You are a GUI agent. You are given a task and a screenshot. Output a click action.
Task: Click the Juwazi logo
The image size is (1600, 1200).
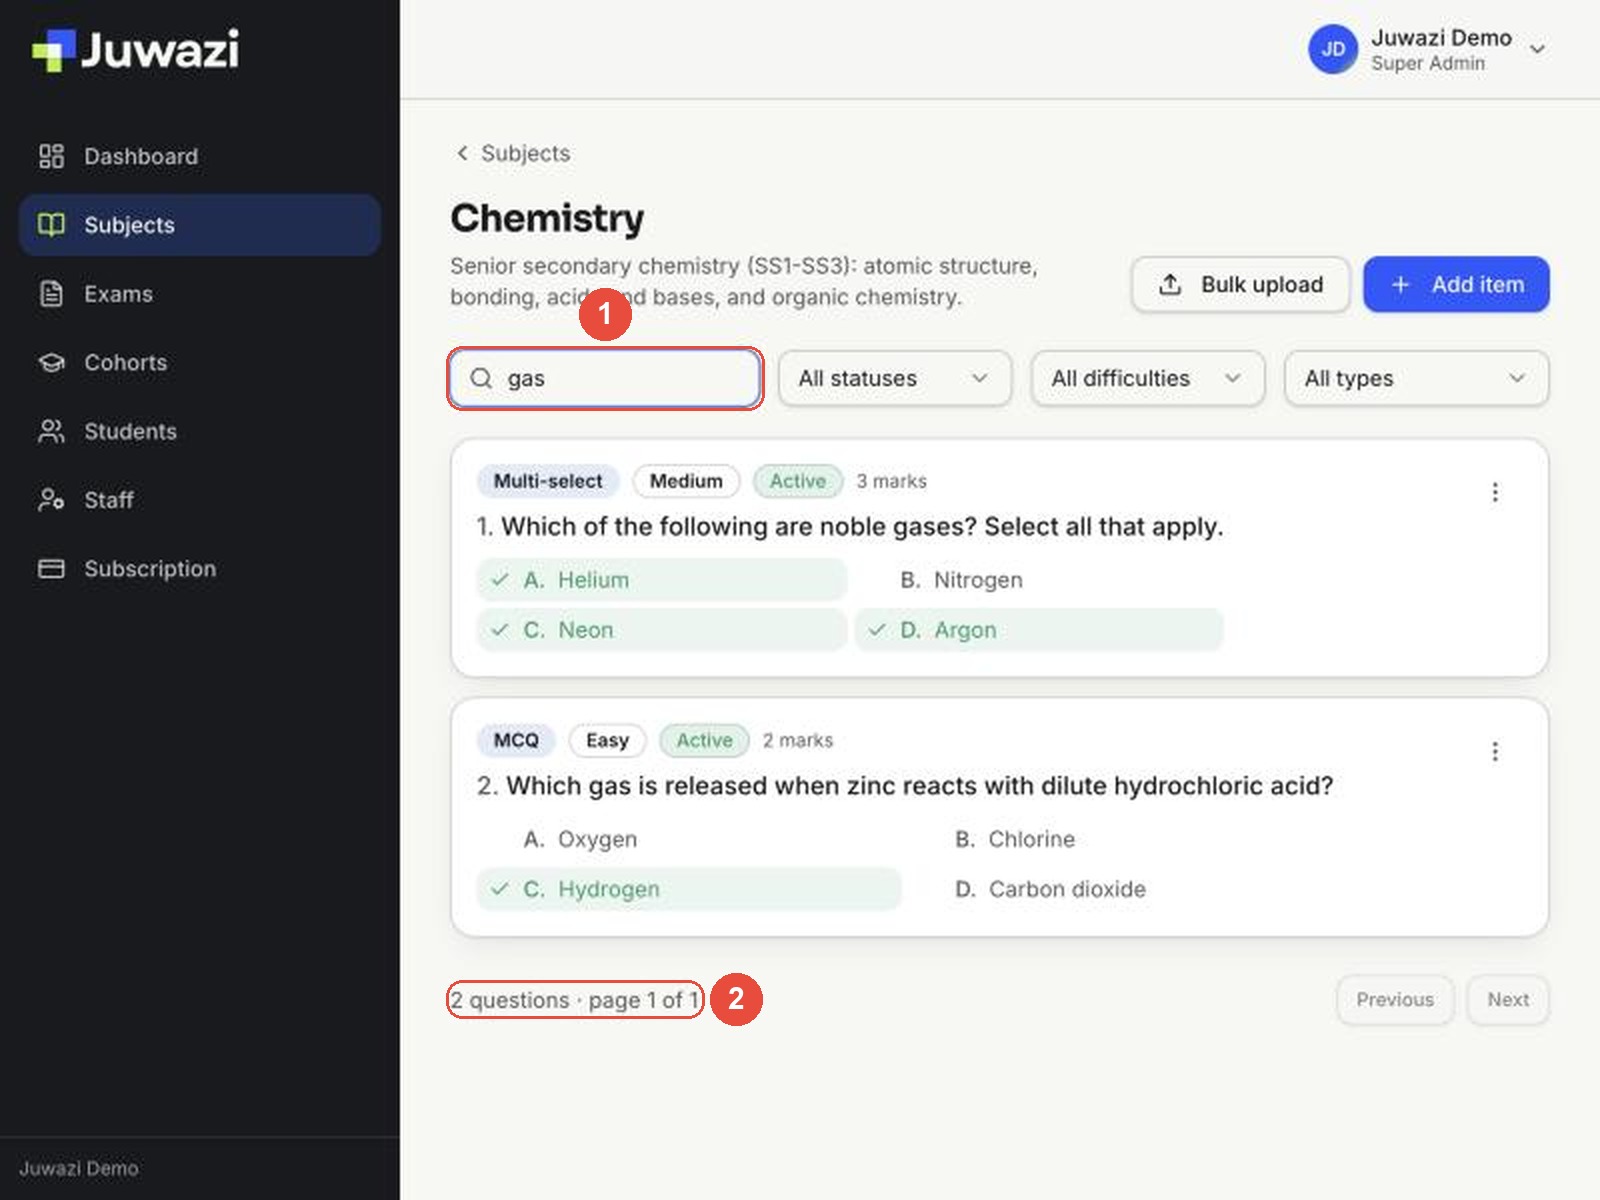click(x=136, y=50)
